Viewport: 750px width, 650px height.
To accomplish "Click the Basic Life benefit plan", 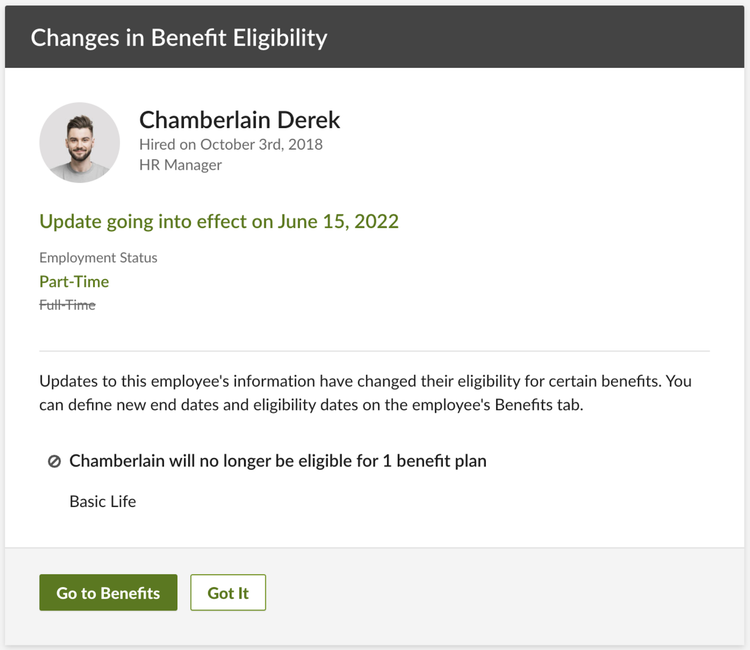I will point(102,501).
